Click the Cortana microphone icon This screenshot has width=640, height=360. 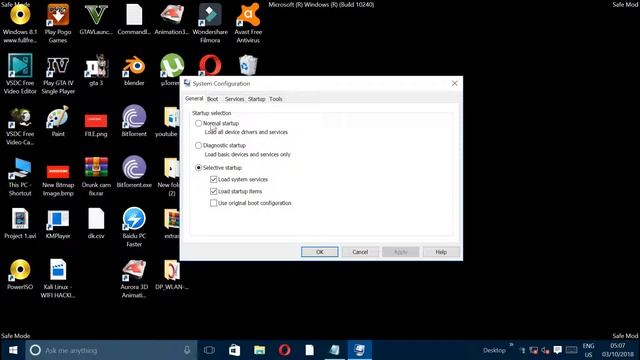click(x=187, y=350)
